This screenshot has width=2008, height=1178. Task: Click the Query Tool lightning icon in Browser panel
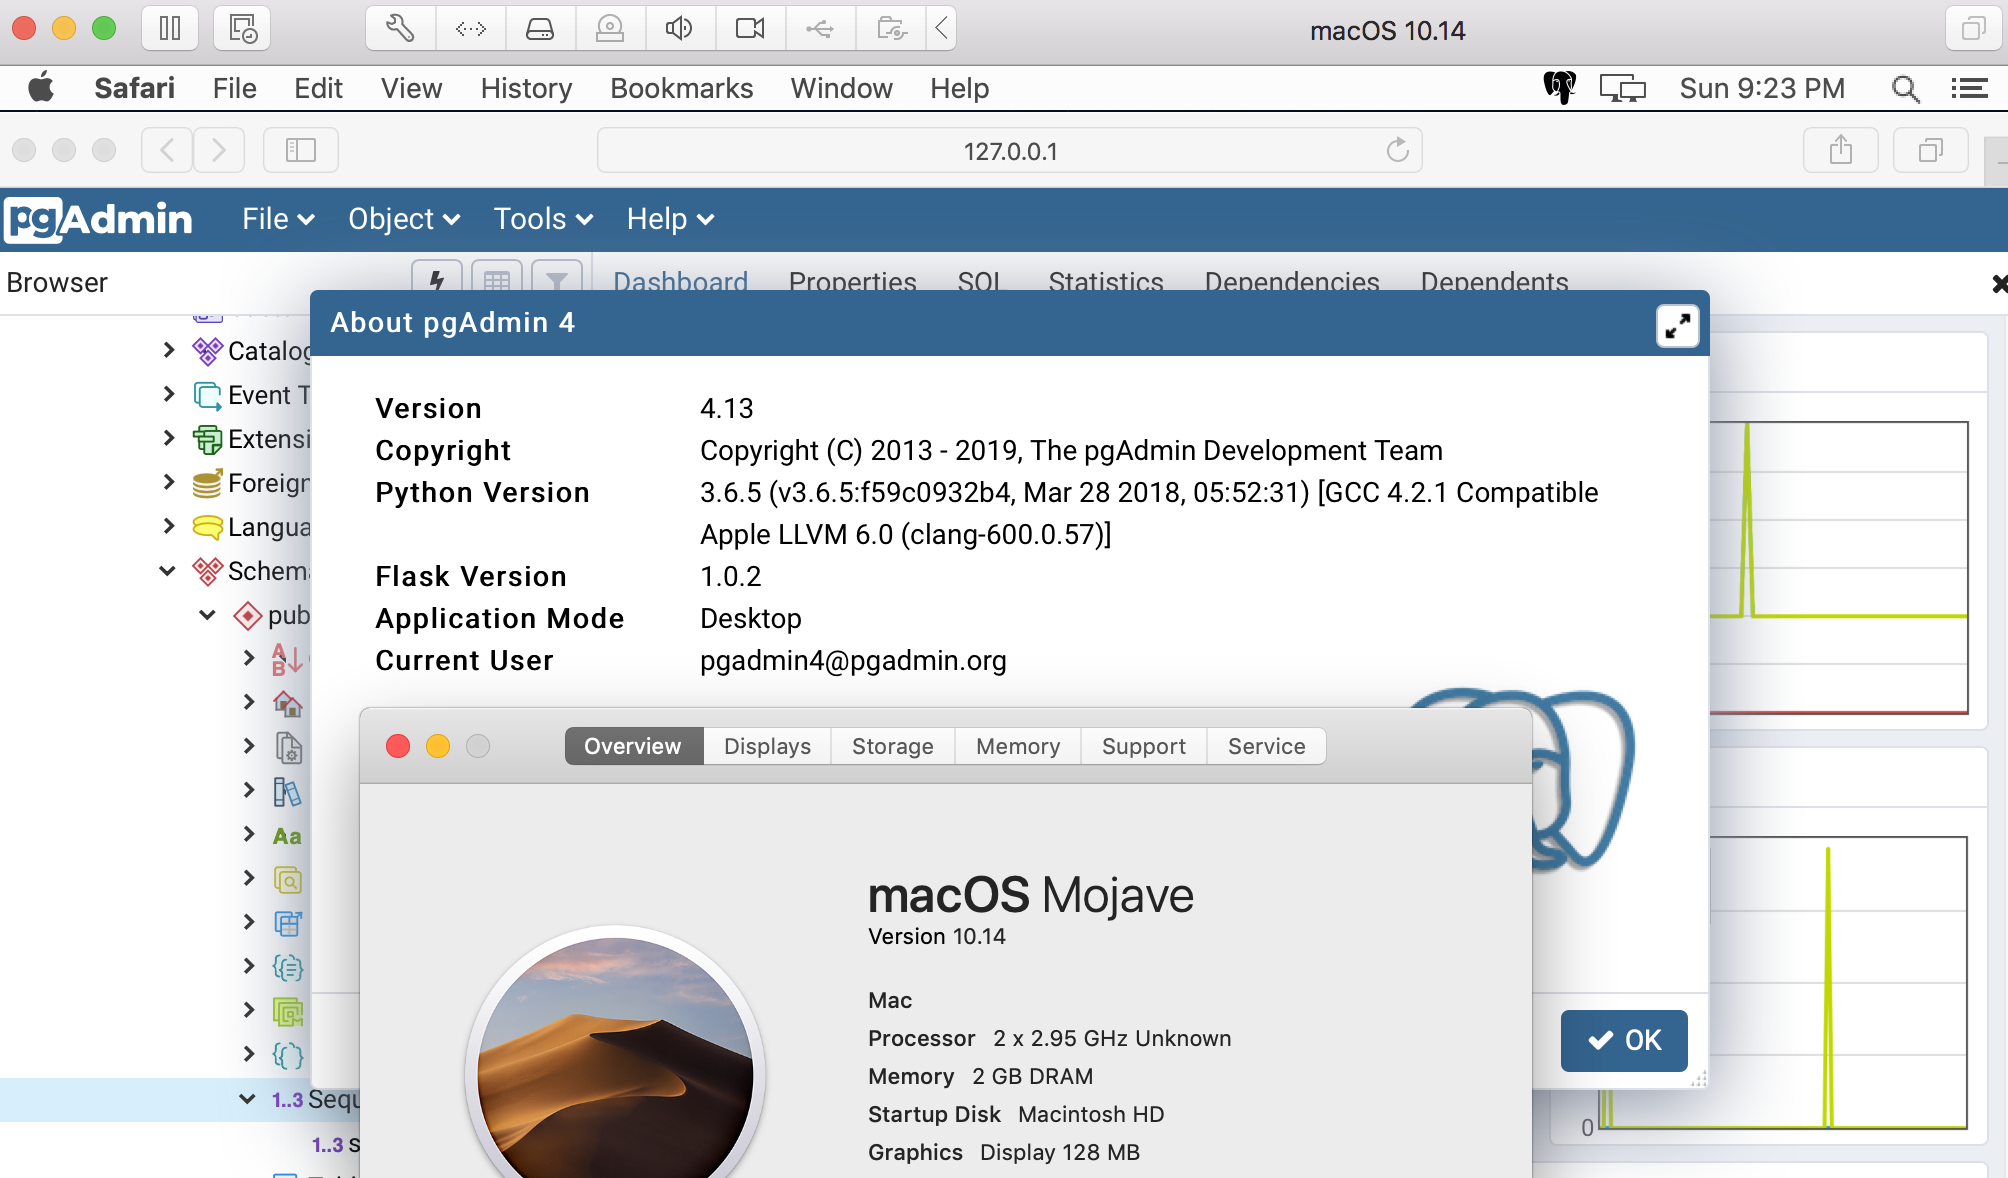coord(437,279)
